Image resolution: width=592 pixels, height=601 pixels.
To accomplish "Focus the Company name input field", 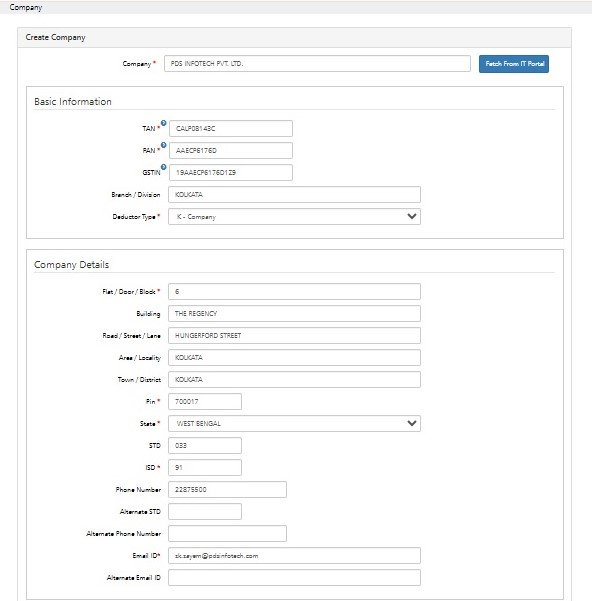I will [x=317, y=64].
